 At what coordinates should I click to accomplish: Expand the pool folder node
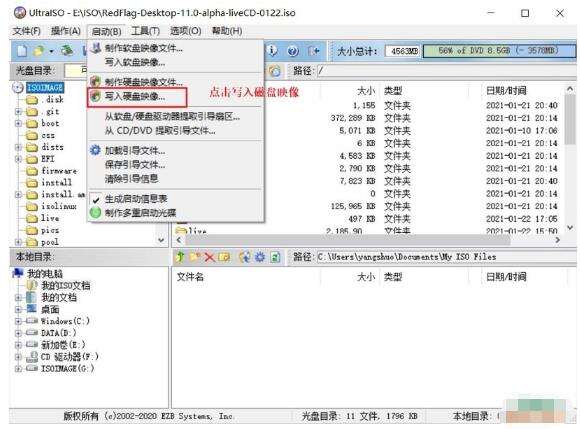[18, 242]
